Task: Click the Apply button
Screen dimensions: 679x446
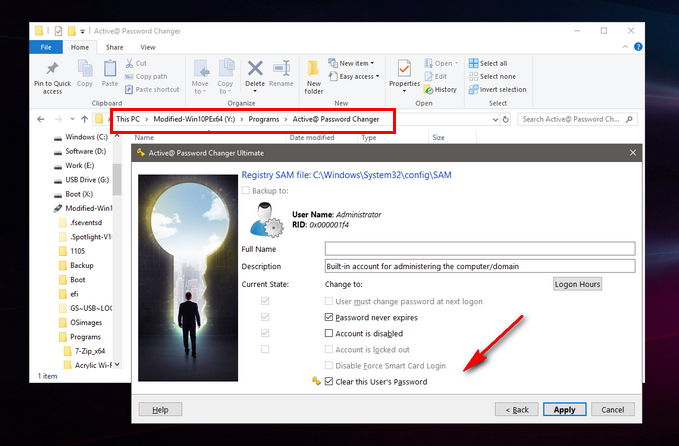Action: [x=564, y=410]
